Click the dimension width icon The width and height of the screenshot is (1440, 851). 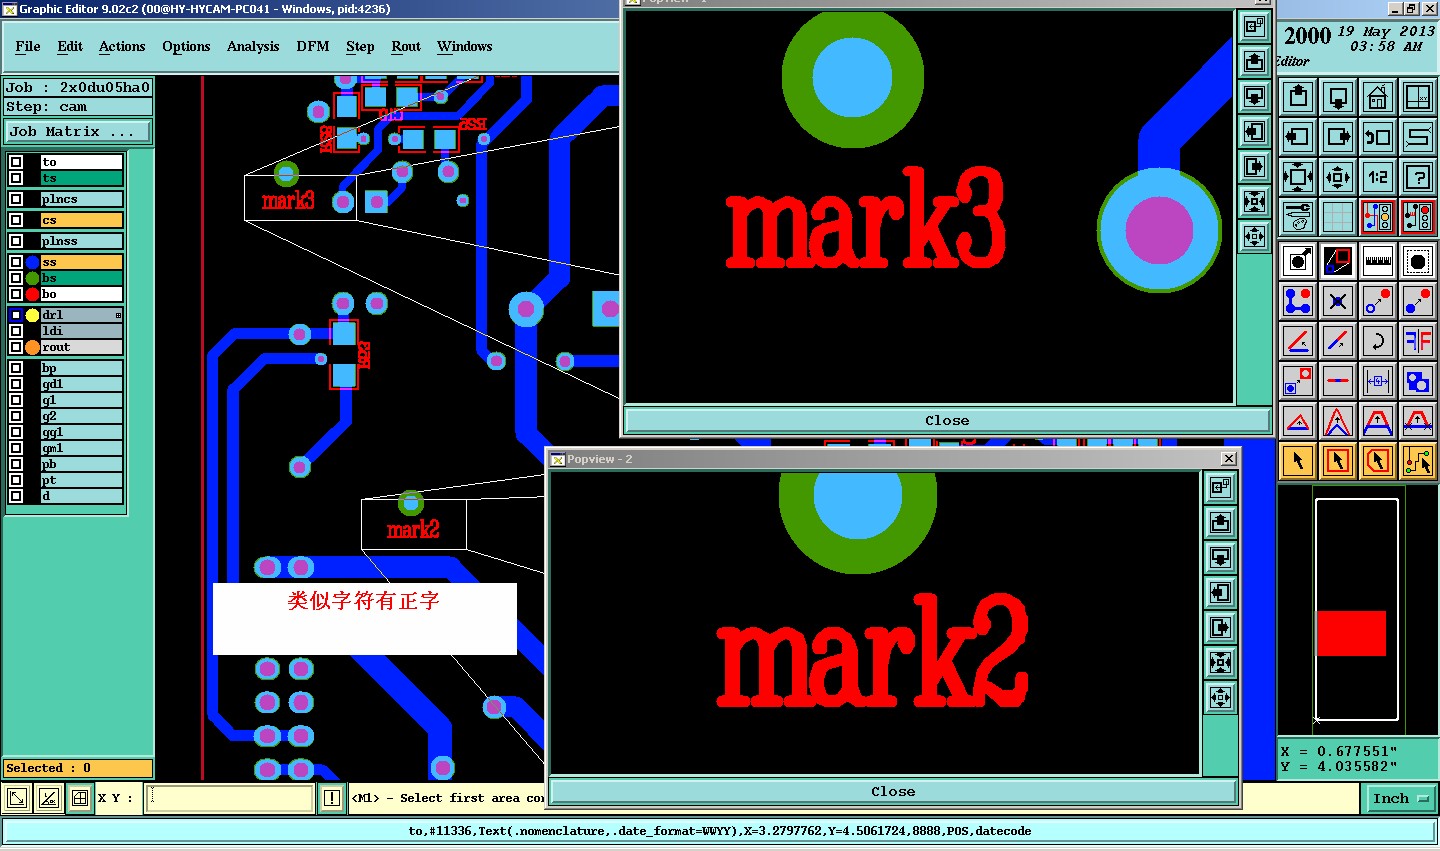click(x=1378, y=381)
